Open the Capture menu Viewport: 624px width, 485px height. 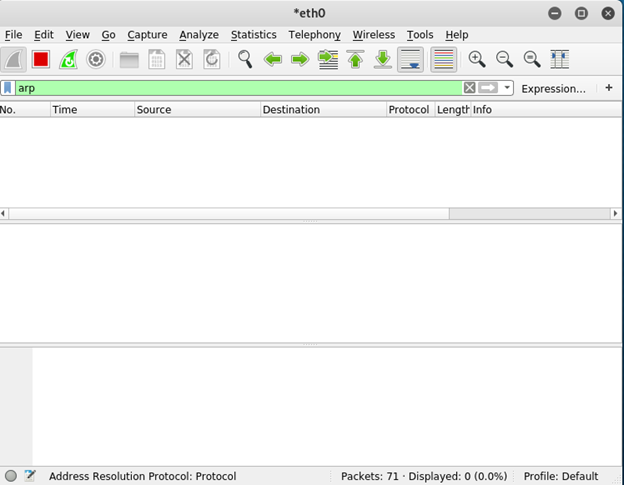[147, 35]
